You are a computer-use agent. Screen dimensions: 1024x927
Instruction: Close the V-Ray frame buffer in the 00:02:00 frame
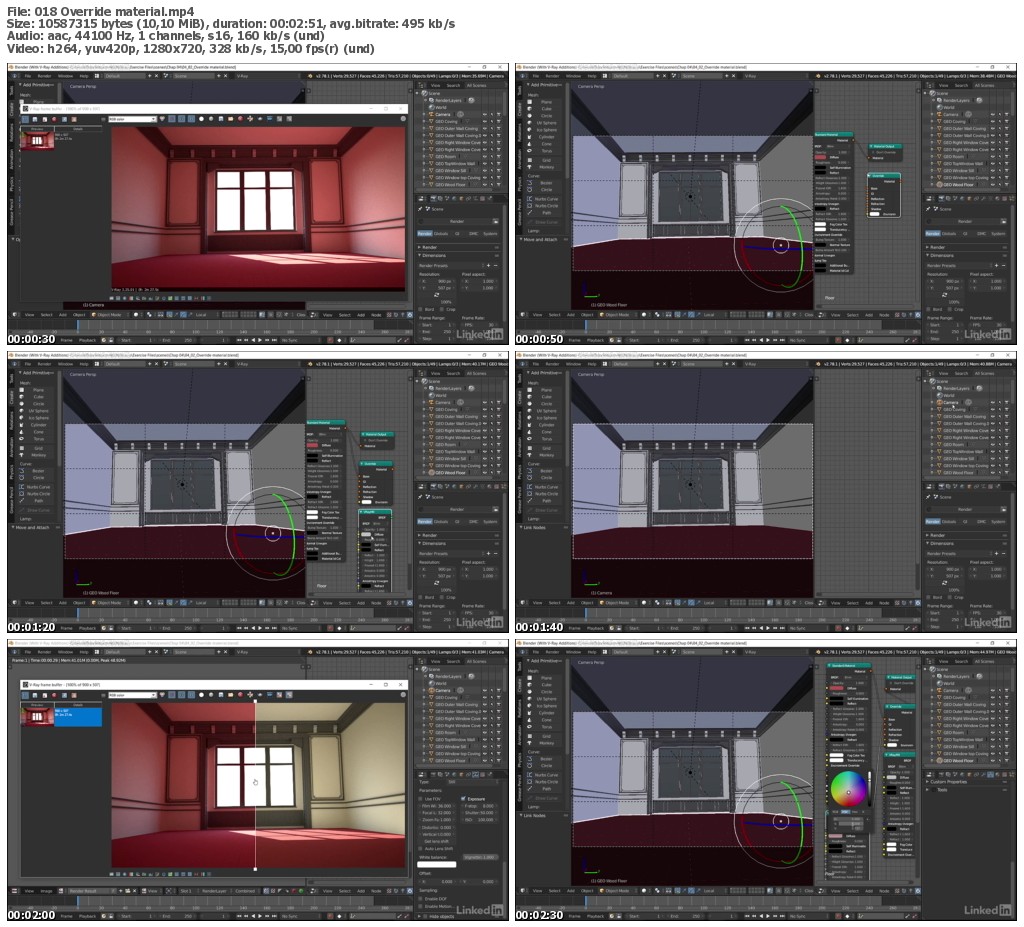coord(400,685)
